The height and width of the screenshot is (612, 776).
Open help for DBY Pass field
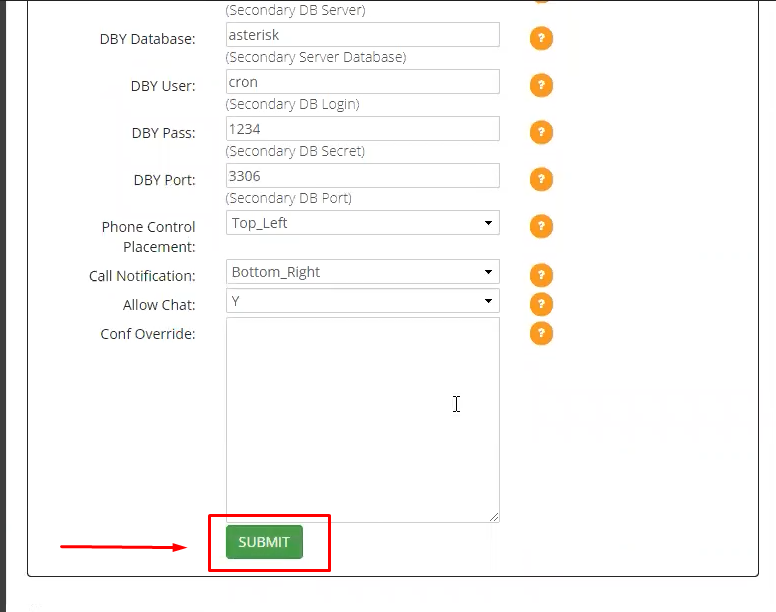pyautogui.click(x=541, y=132)
